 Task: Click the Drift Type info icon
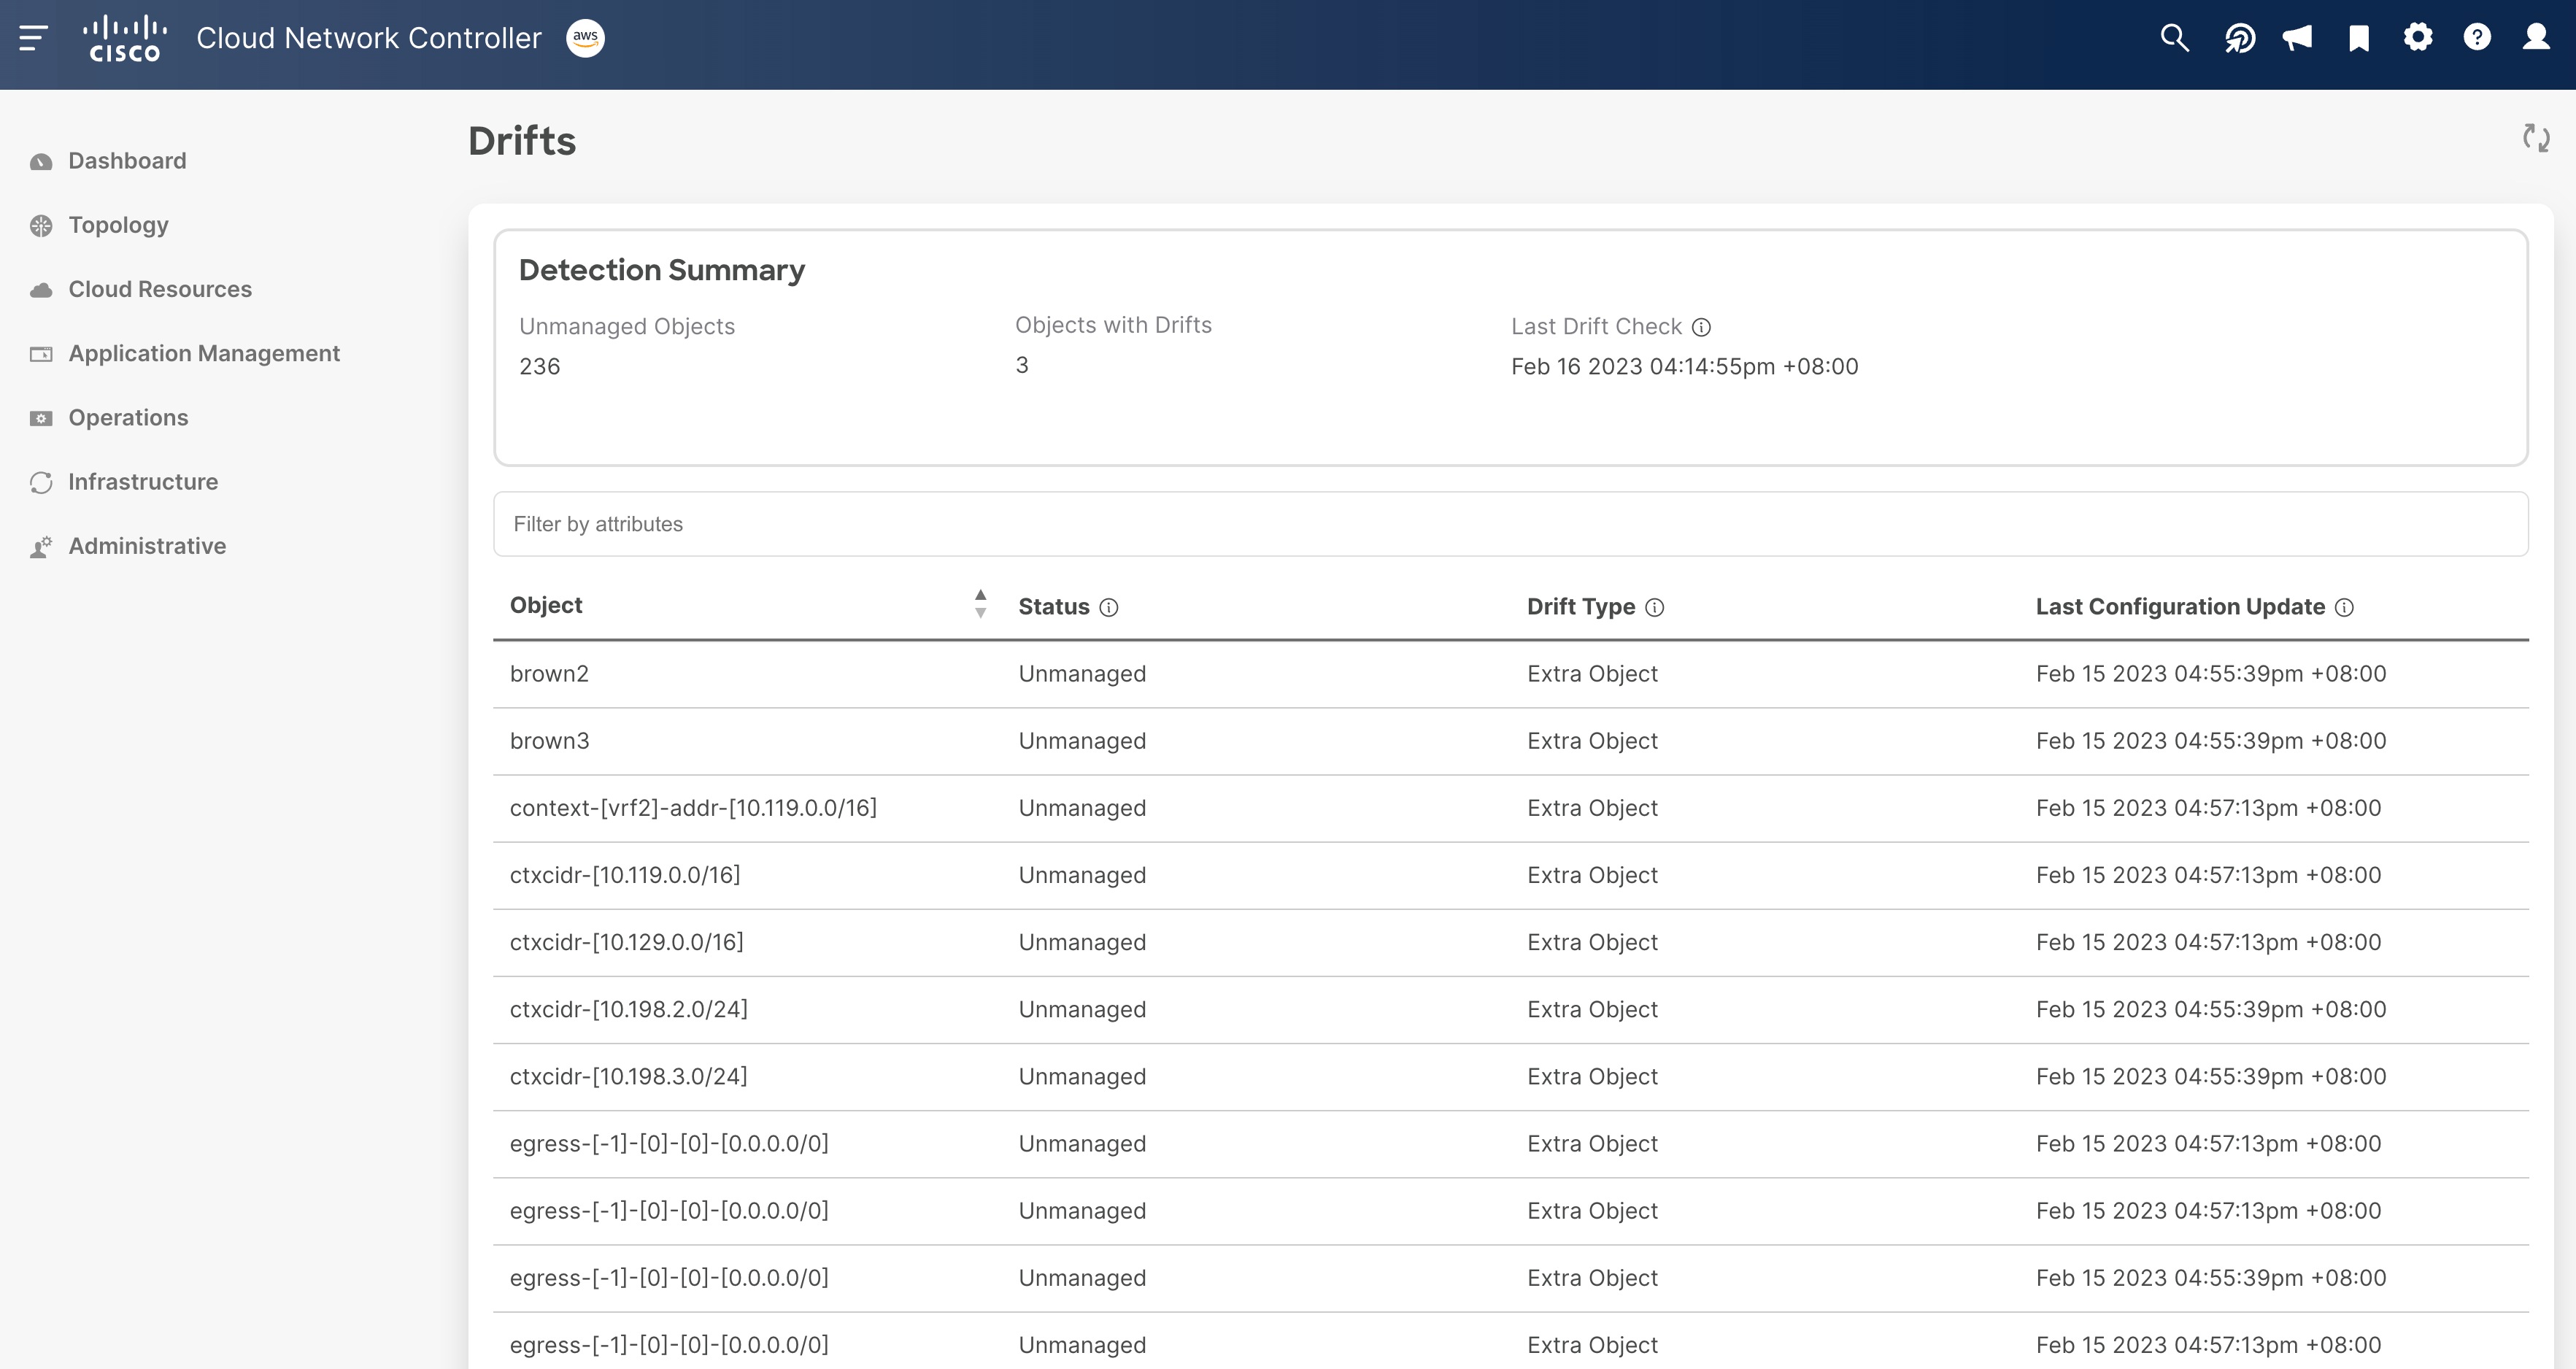[1654, 607]
